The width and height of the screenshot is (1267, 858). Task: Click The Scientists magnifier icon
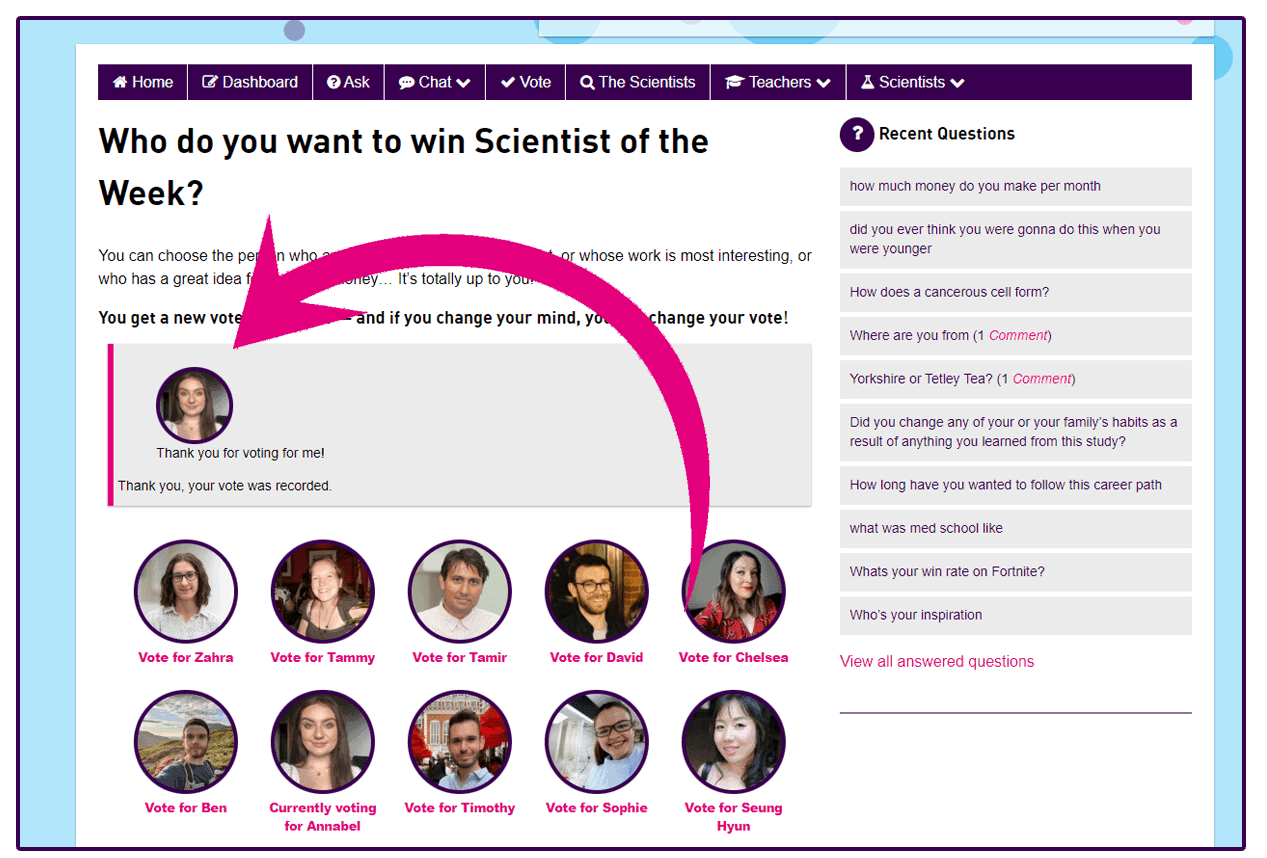click(587, 83)
